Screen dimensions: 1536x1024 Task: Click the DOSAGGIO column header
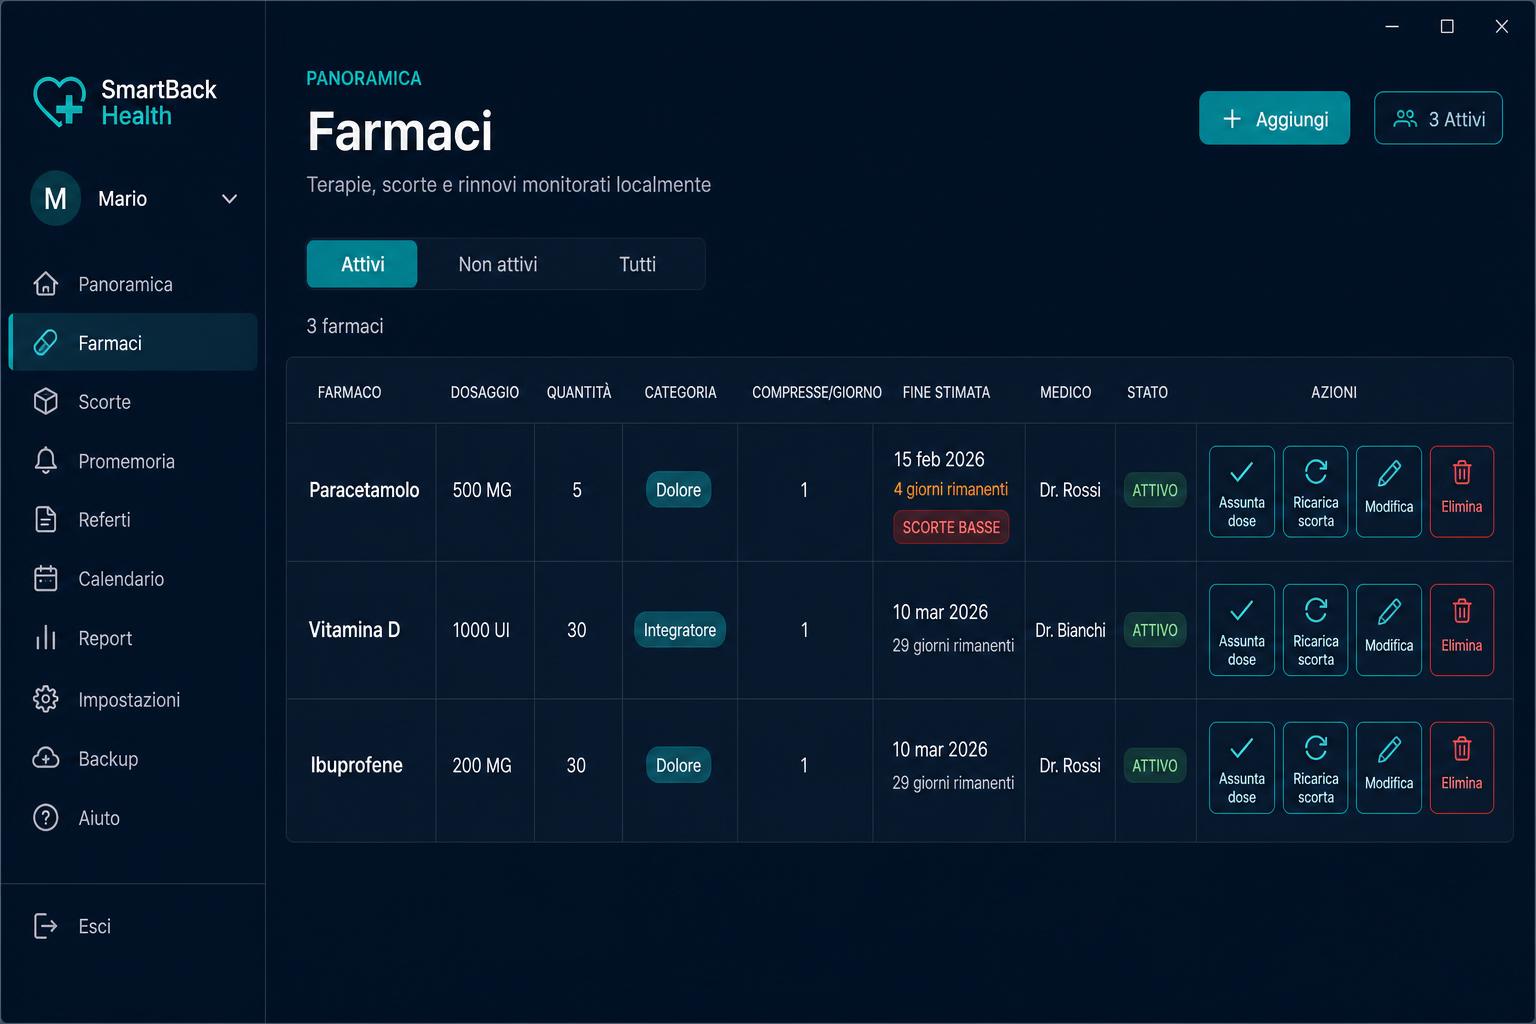click(485, 392)
